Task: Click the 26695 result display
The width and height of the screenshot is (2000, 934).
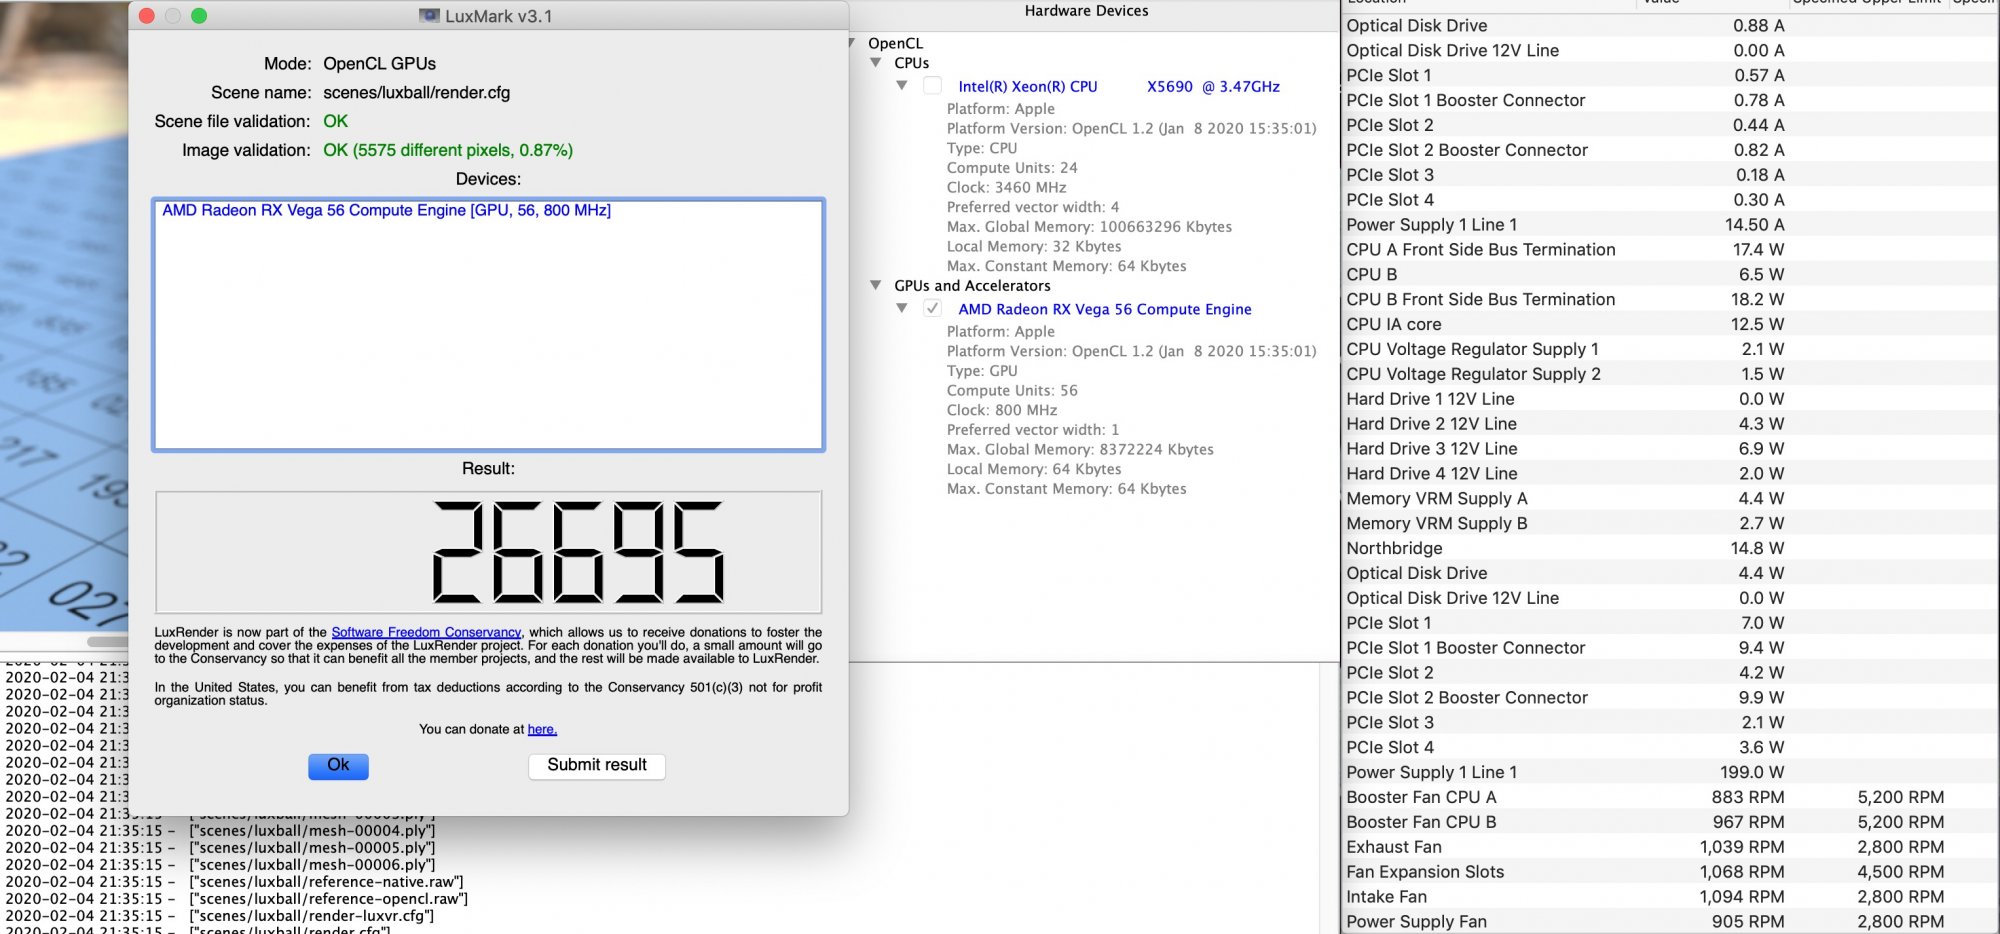Action: [488, 552]
